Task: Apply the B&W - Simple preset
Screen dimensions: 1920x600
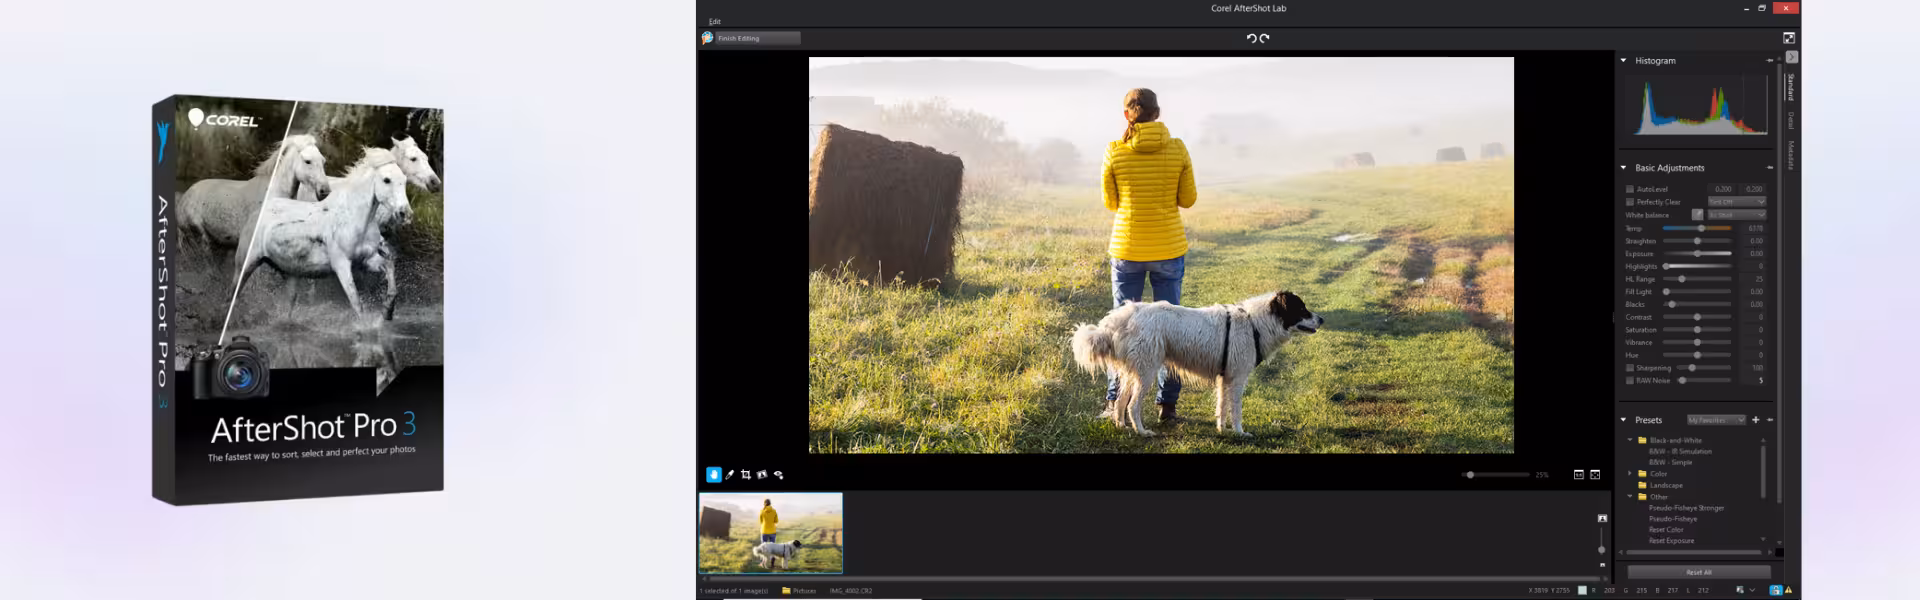Action: coord(1670,462)
